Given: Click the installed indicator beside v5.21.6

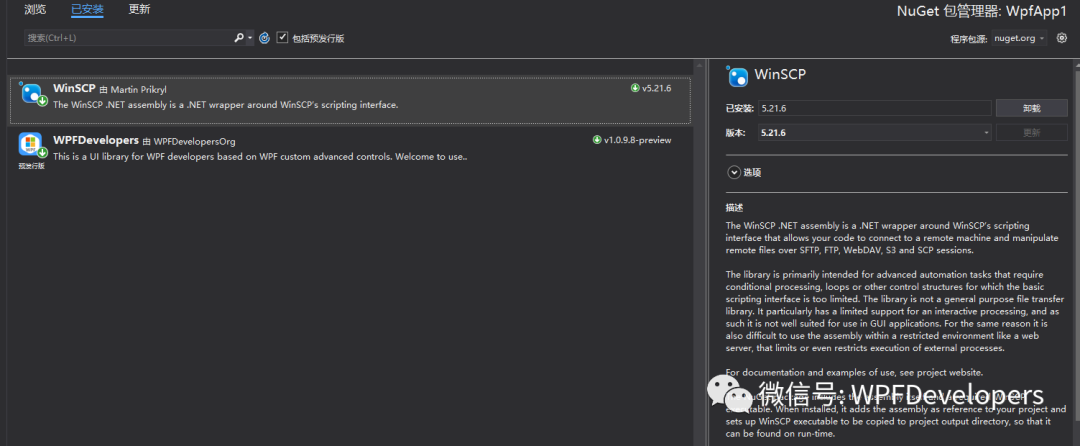Looking at the screenshot, I should (x=635, y=88).
